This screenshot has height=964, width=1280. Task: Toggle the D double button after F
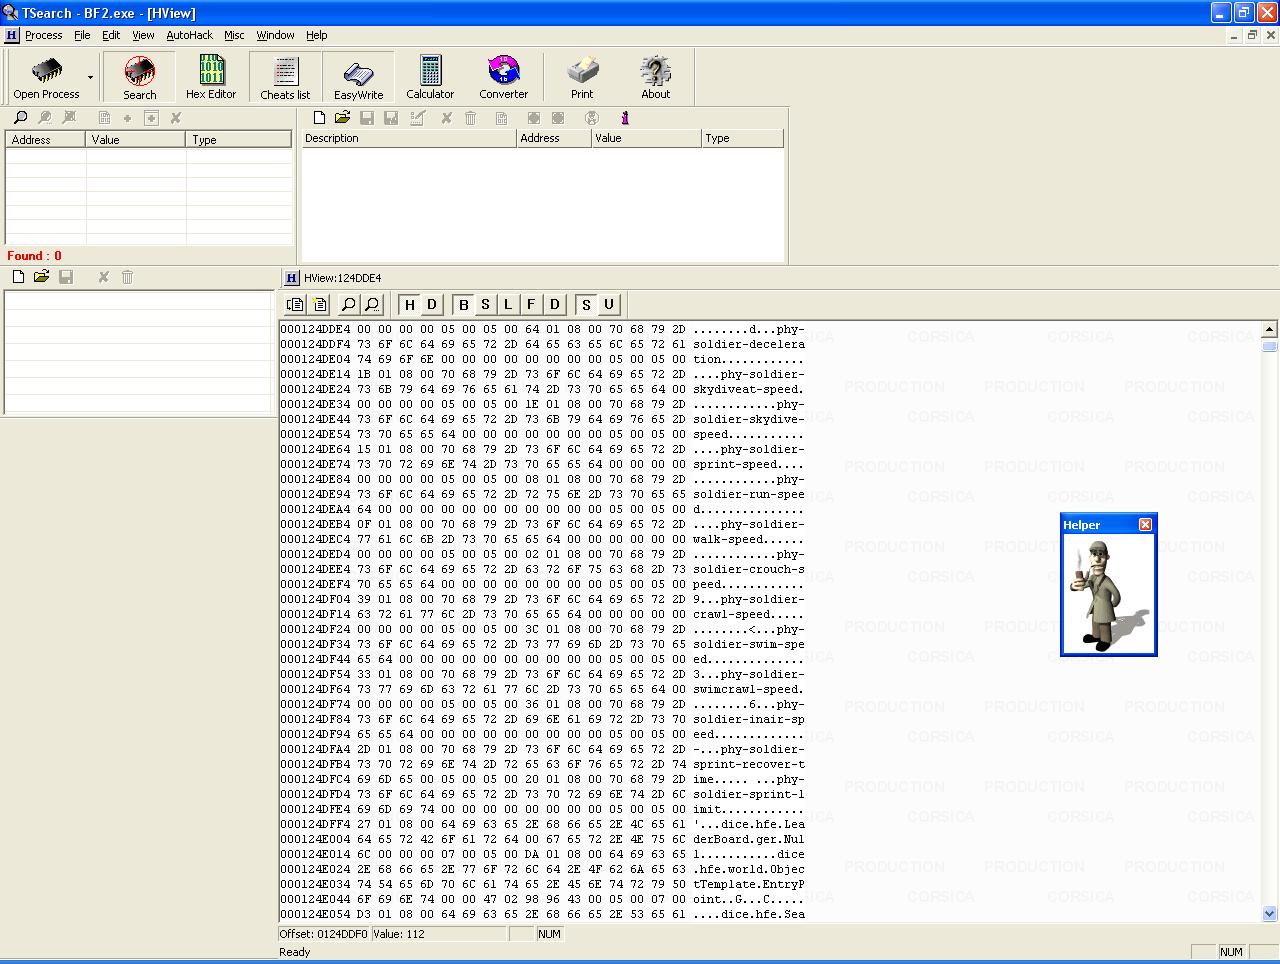tap(554, 305)
